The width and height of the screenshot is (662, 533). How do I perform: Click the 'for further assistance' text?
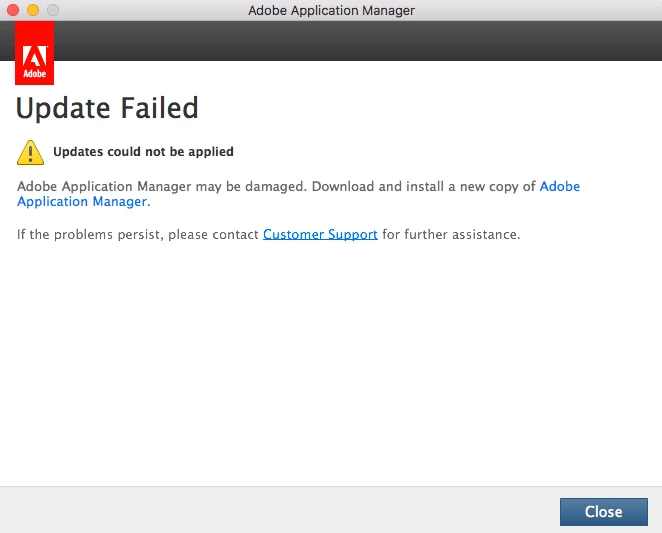tap(450, 234)
